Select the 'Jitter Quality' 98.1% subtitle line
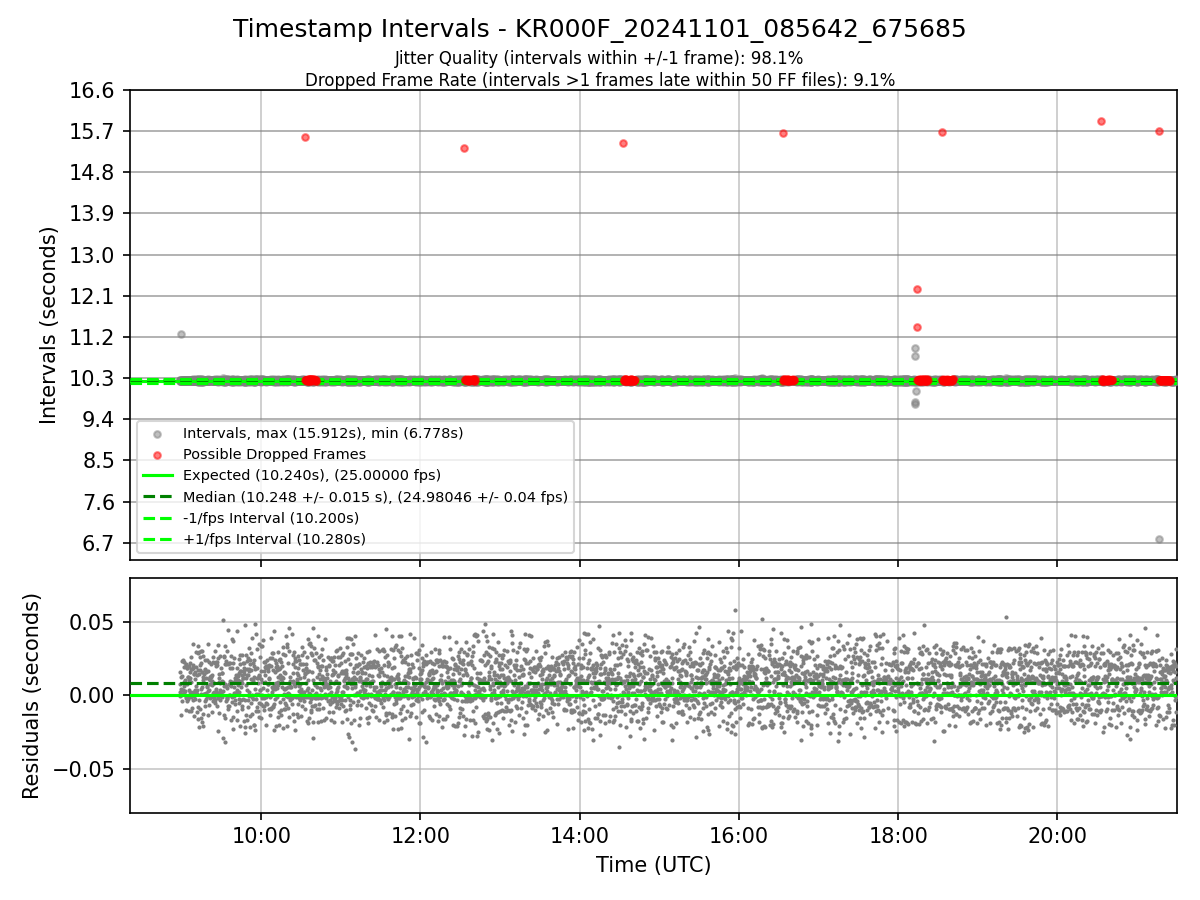 (x=599, y=58)
